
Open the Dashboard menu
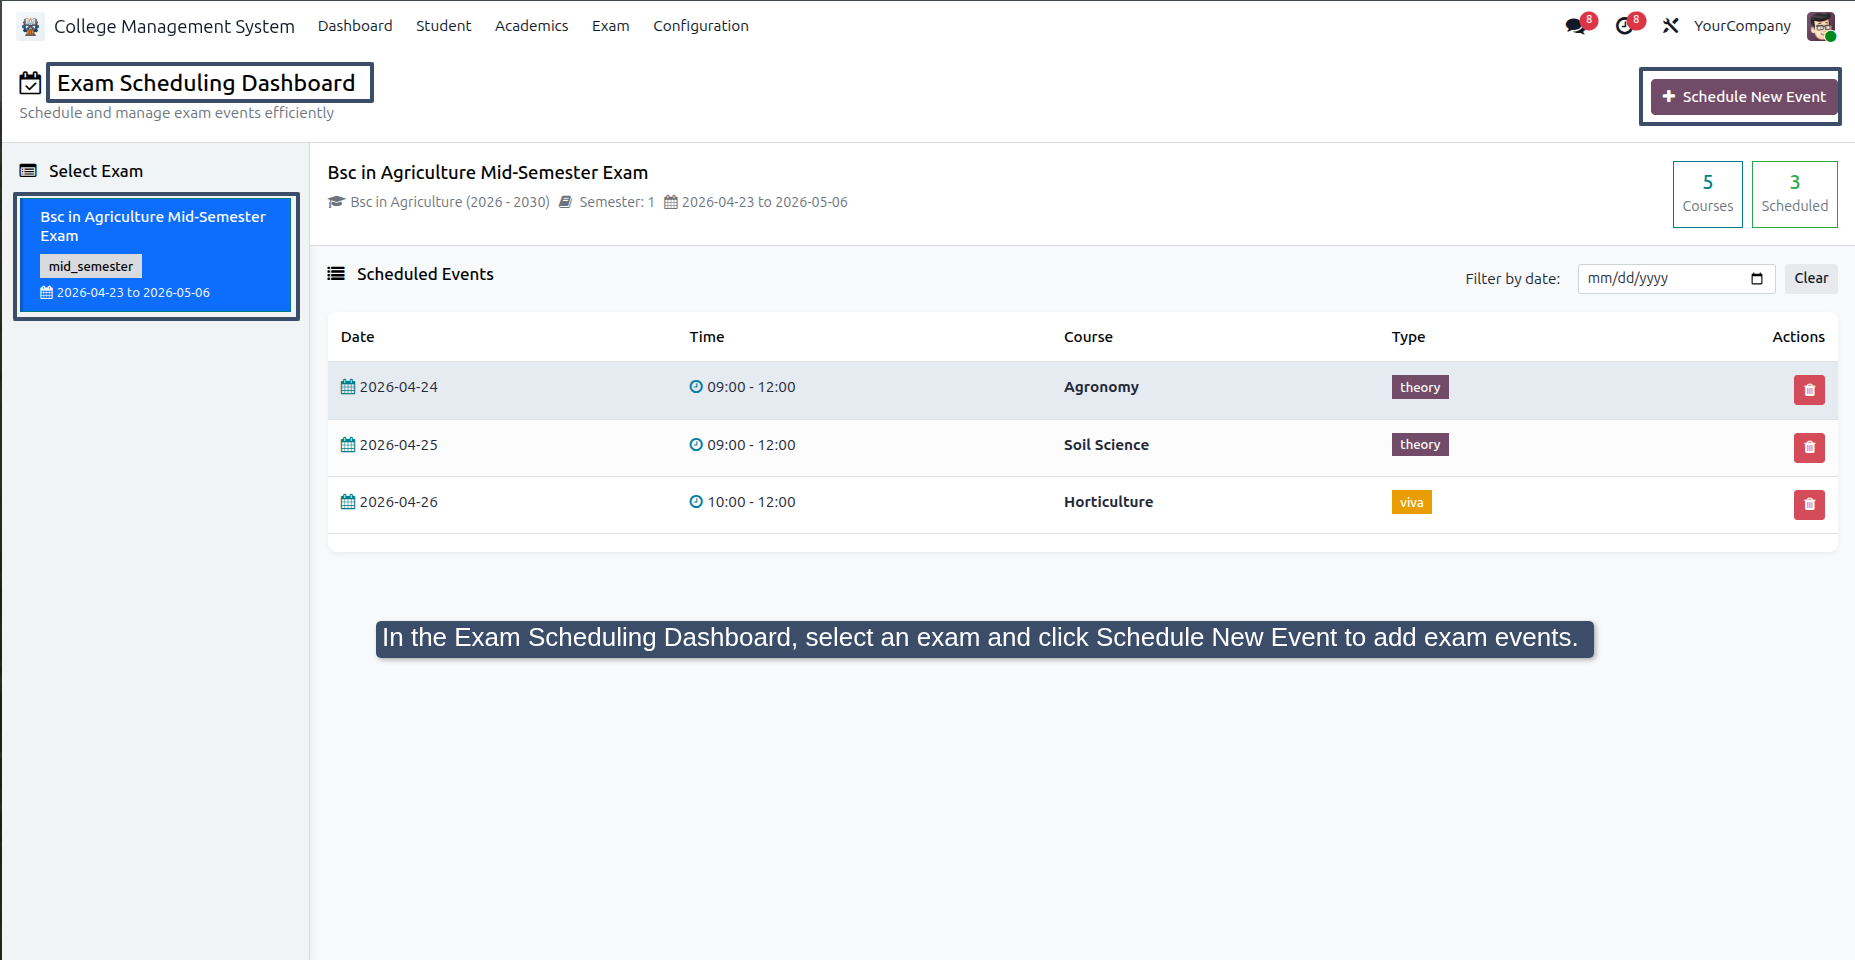tap(355, 26)
